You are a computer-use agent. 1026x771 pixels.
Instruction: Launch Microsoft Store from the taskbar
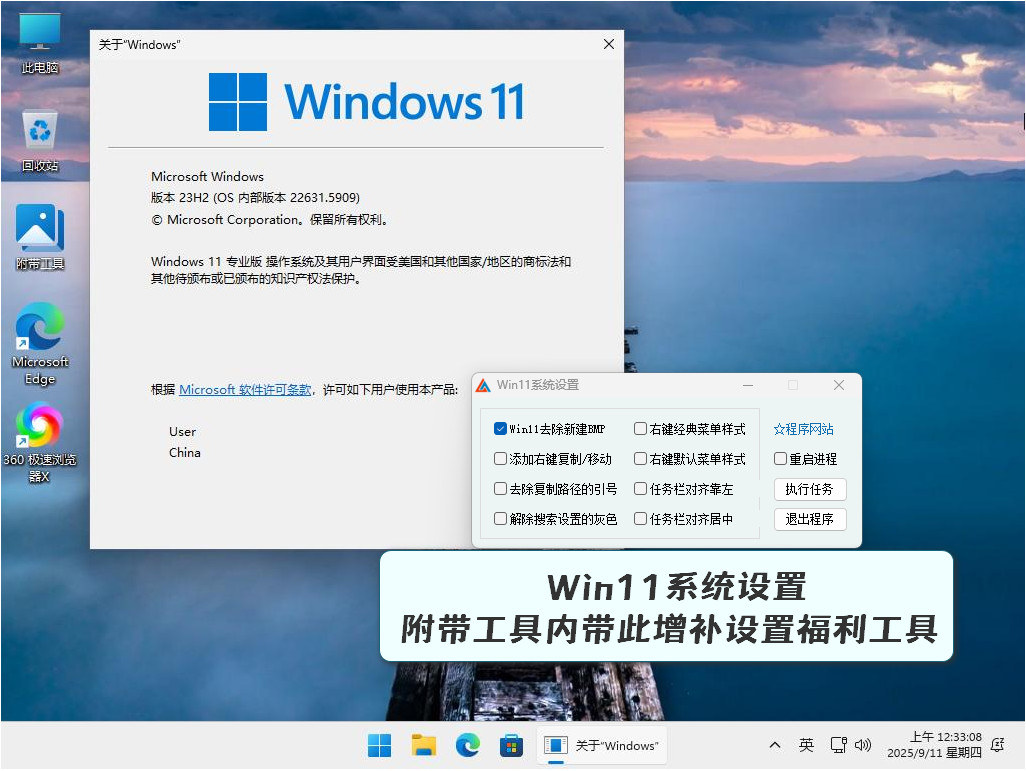(x=511, y=745)
